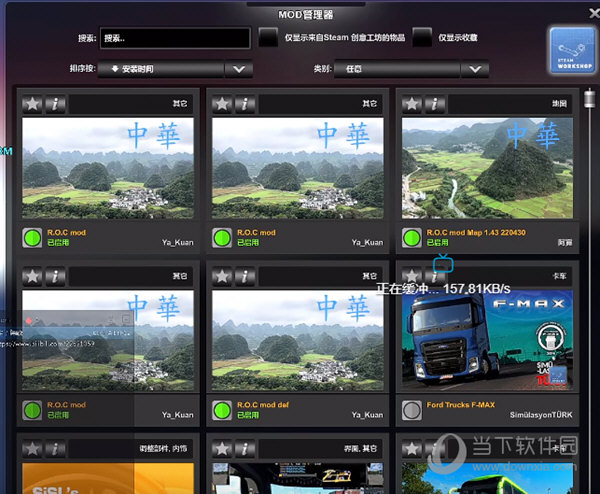Click the 已启用 status under R.O.C mod def
This screenshot has width=600, height=494.
click(x=248, y=415)
